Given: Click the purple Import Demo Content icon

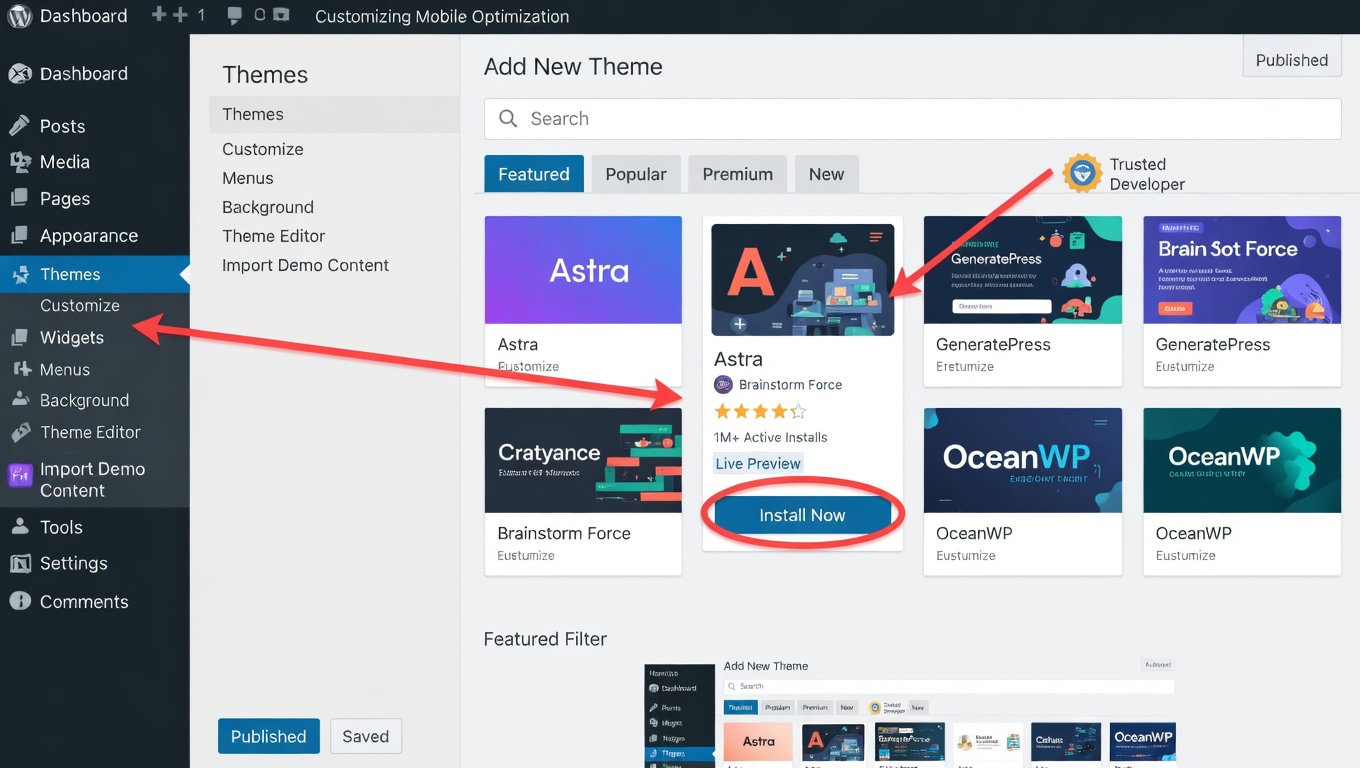Looking at the screenshot, I should [20, 476].
